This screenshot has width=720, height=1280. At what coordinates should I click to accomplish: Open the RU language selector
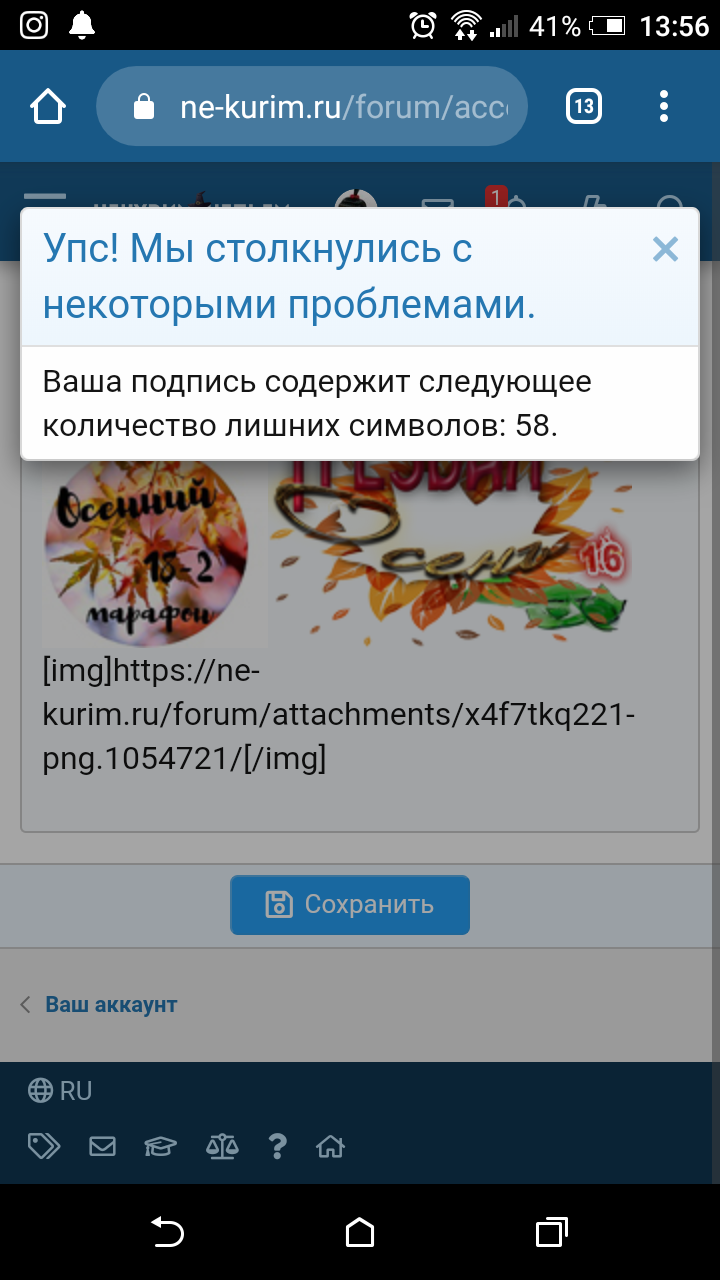60,1090
